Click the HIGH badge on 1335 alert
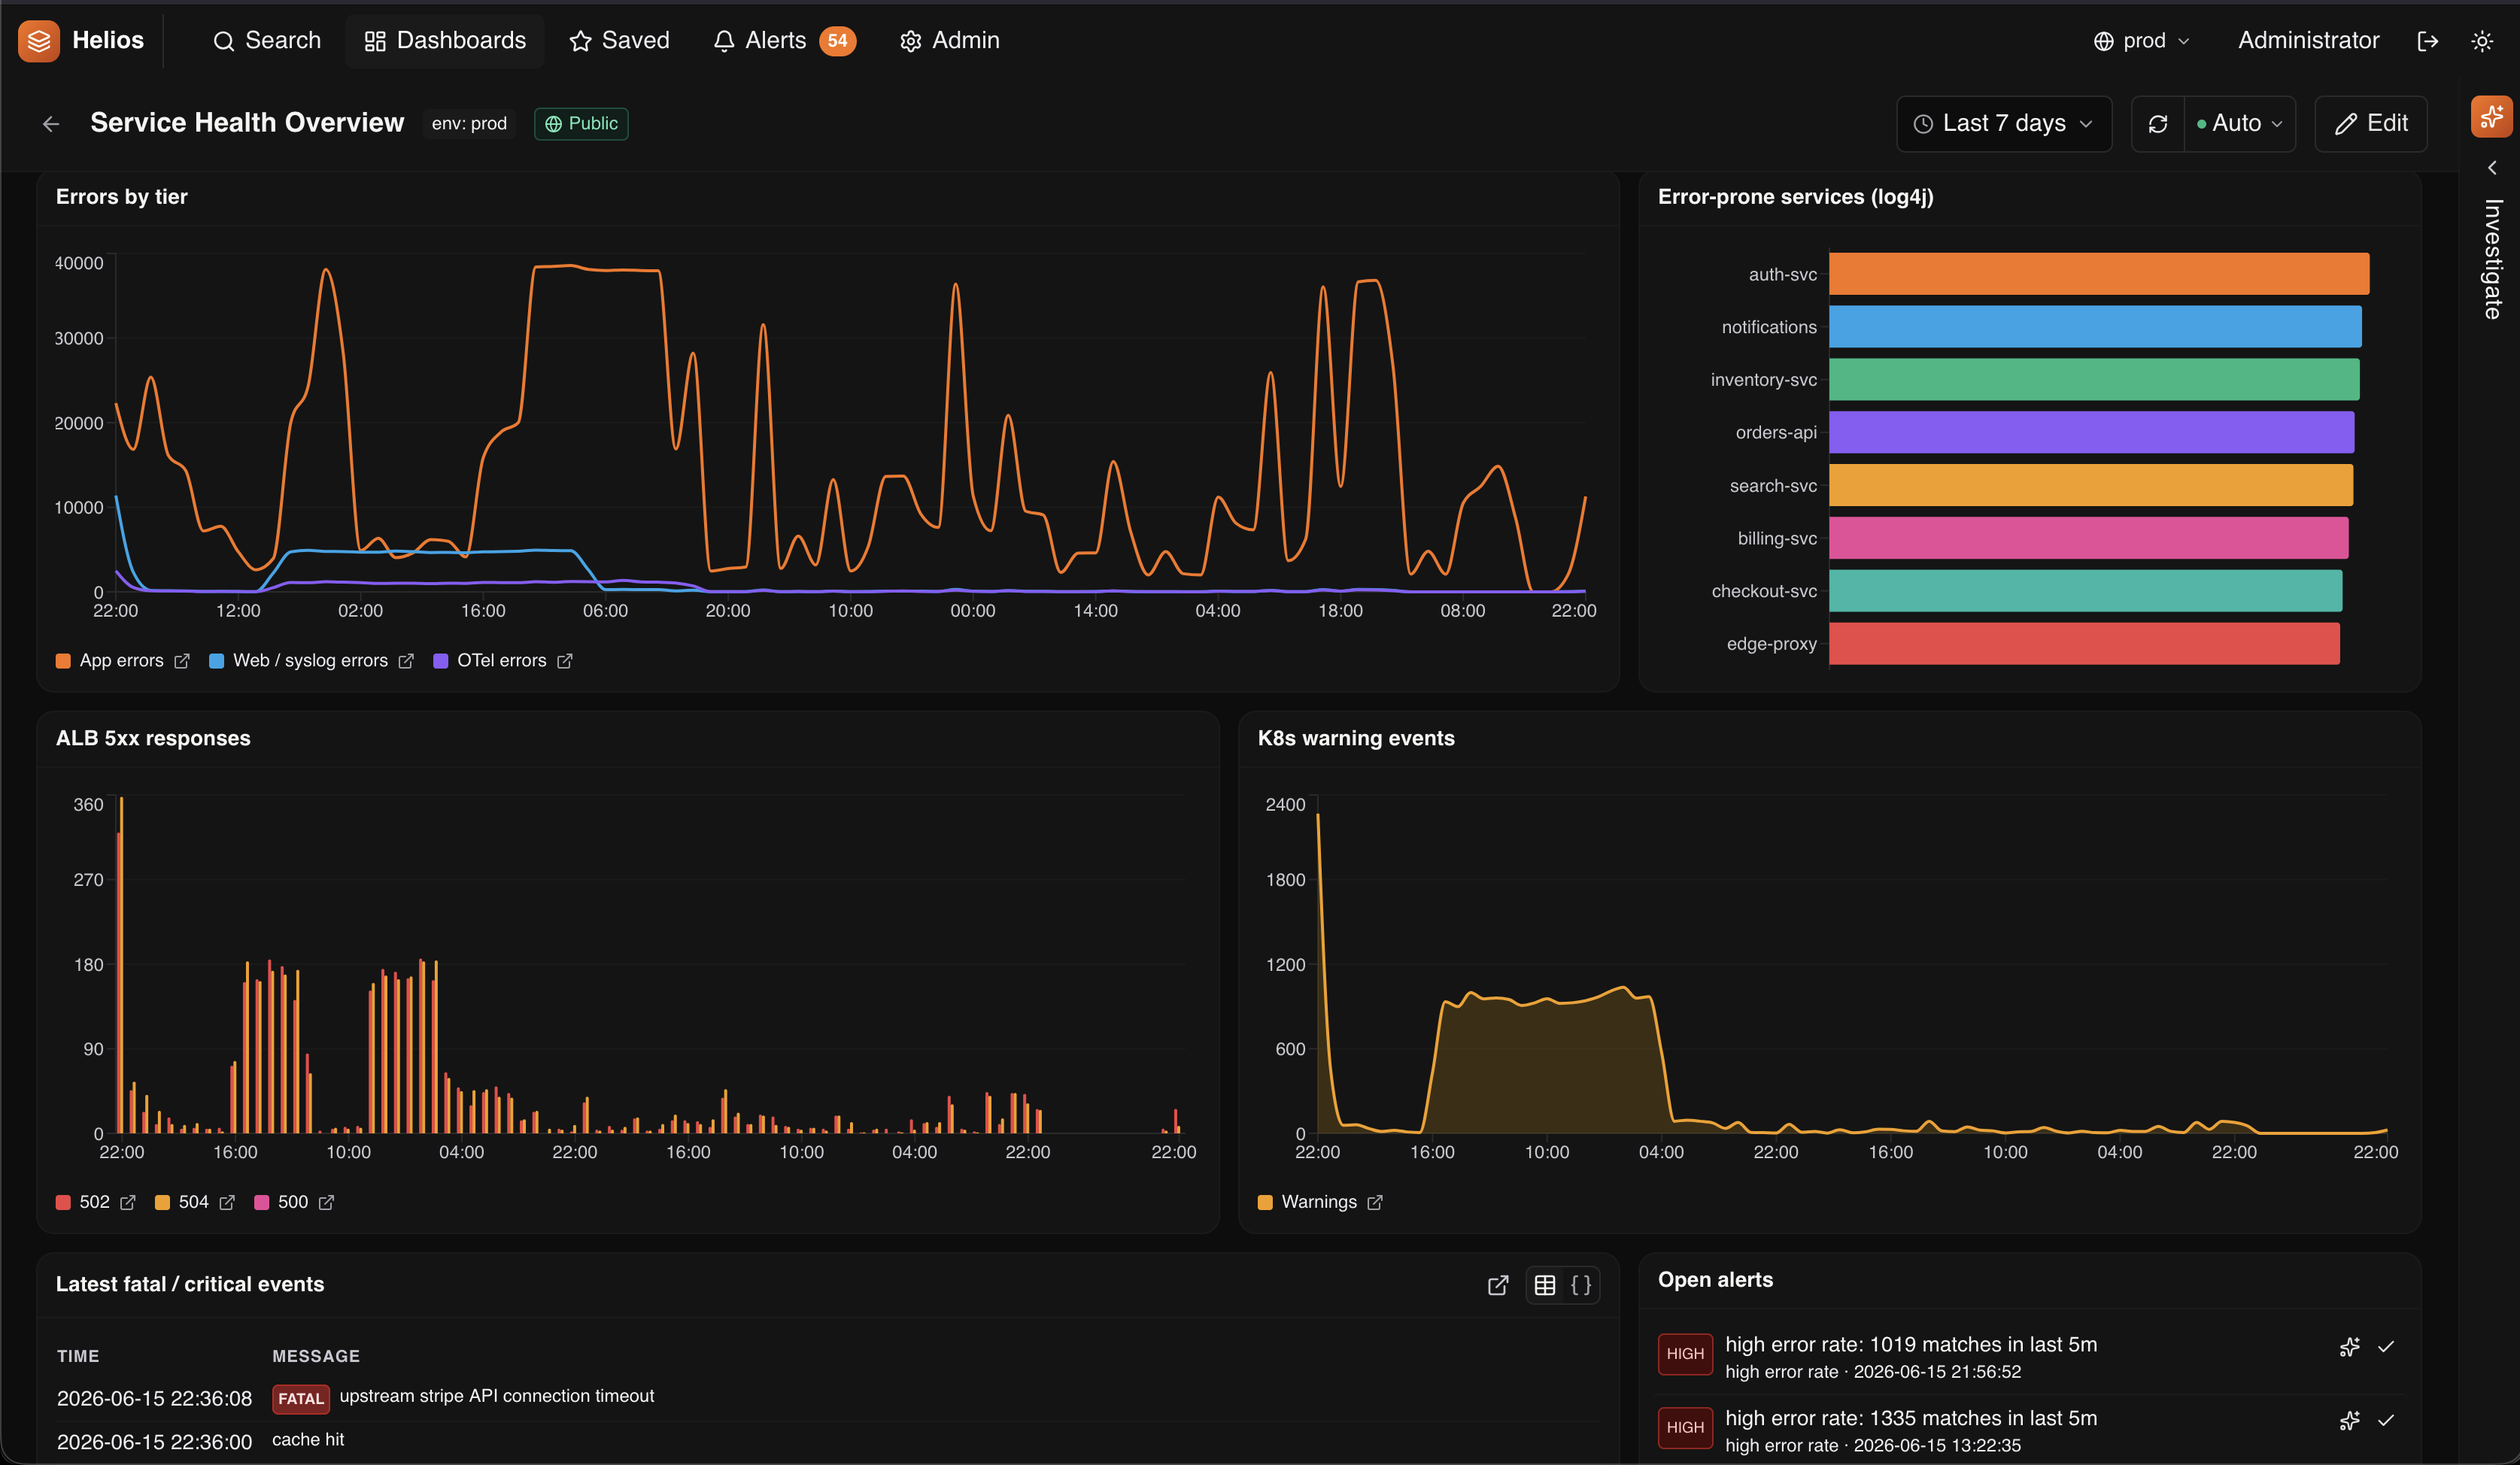 coord(1685,1428)
